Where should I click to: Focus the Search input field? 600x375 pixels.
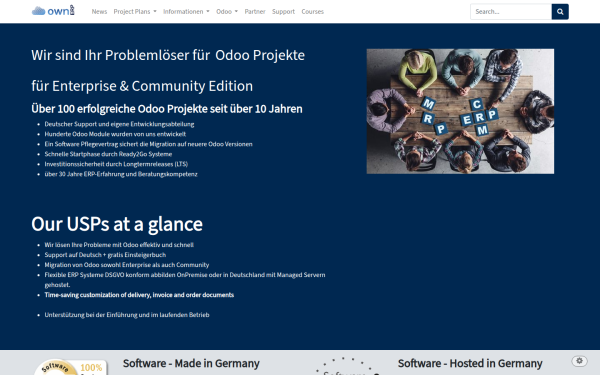511,11
